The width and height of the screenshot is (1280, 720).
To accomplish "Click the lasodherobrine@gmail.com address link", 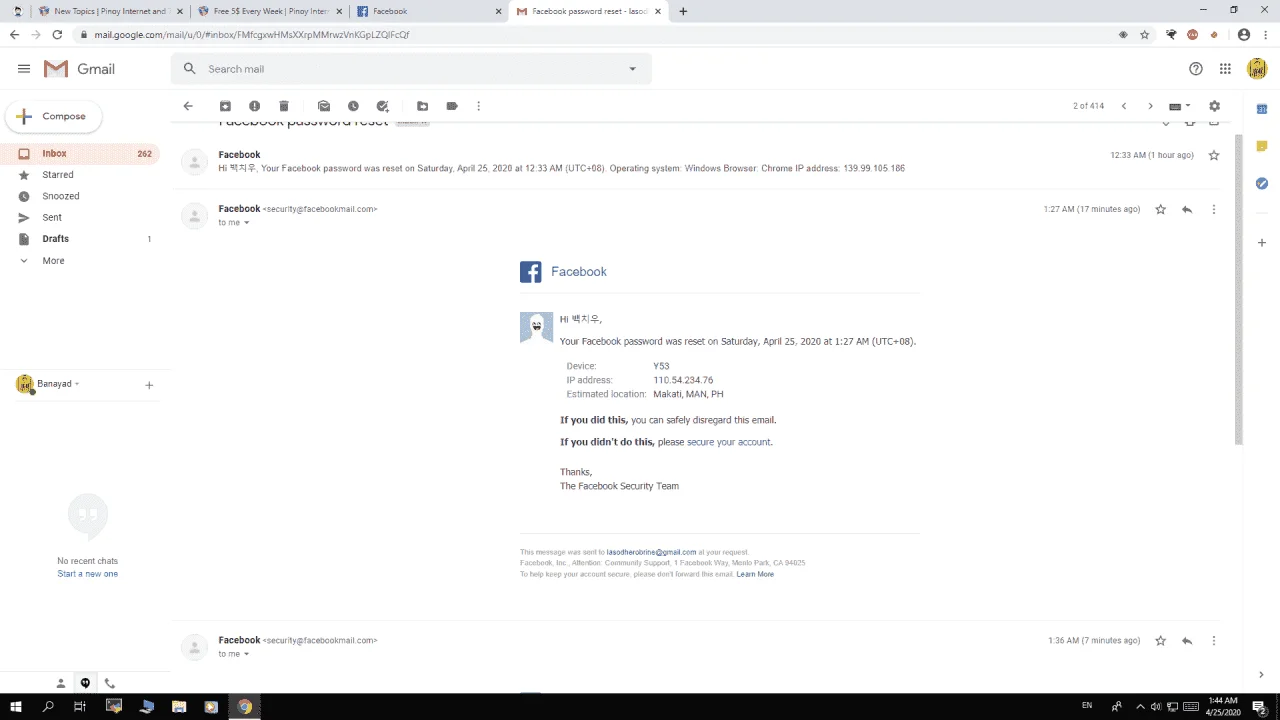I will pos(651,552).
